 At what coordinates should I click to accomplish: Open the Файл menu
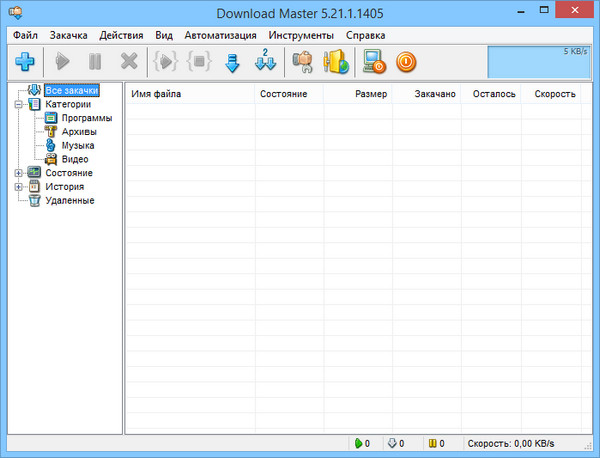(26, 35)
